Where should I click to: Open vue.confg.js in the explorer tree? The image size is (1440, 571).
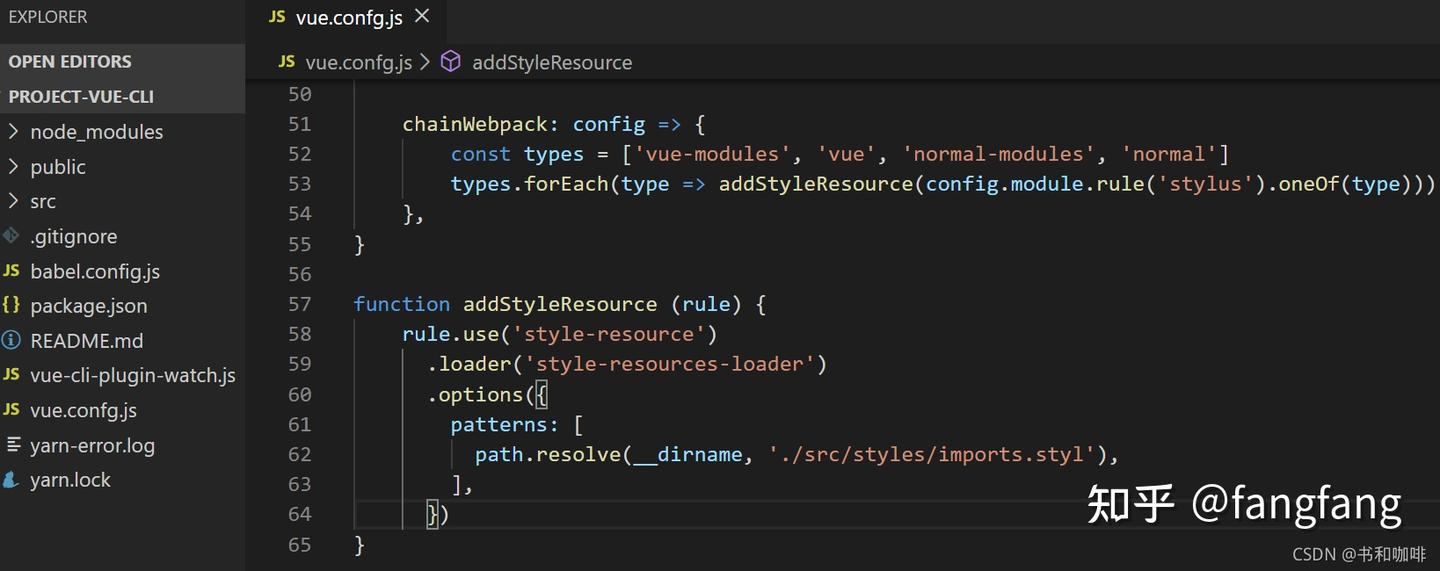[x=84, y=411]
